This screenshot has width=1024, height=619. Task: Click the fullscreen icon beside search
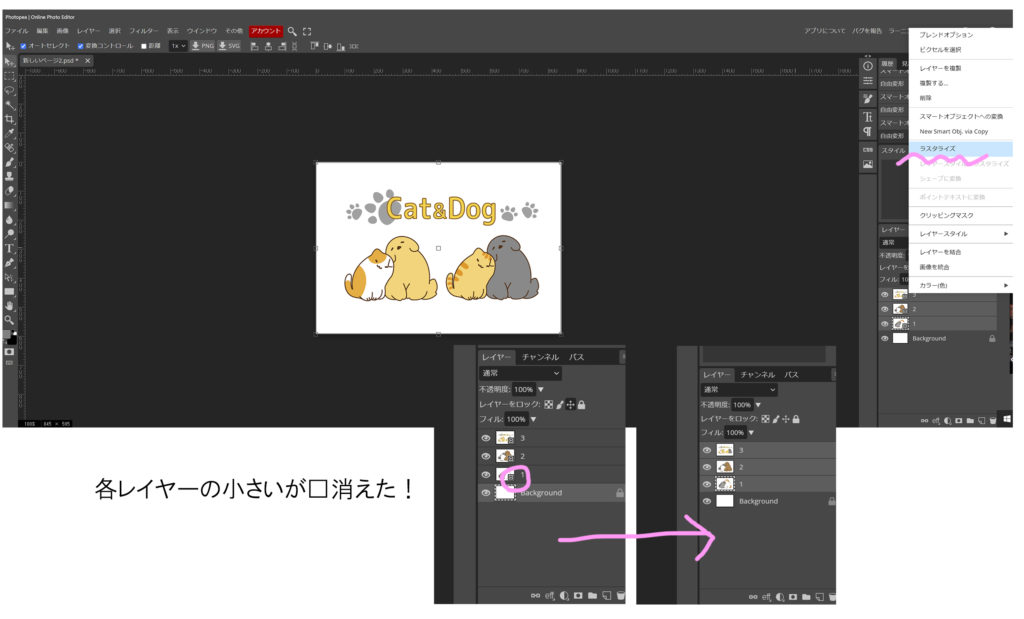pyautogui.click(x=307, y=31)
